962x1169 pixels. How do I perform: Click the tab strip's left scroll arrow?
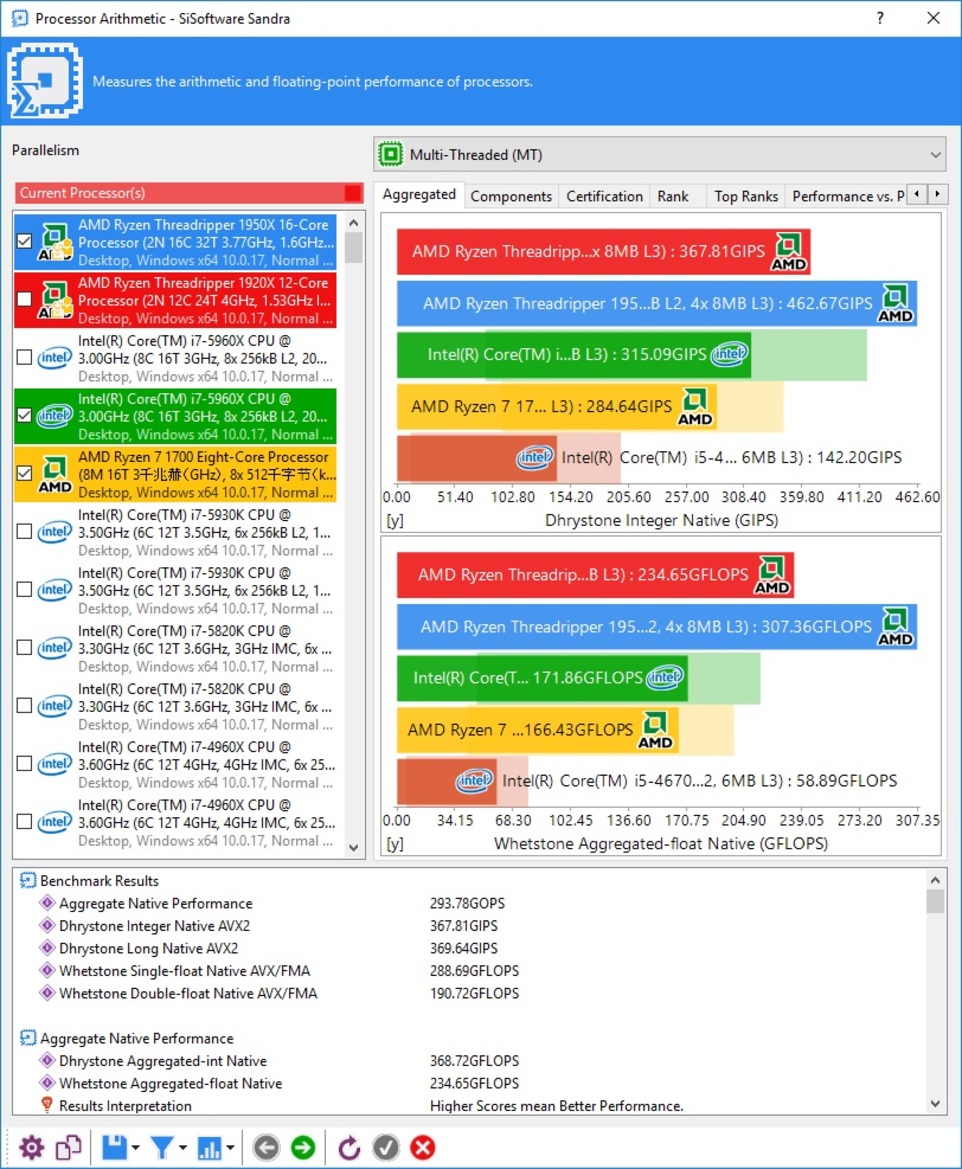pos(917,195)
